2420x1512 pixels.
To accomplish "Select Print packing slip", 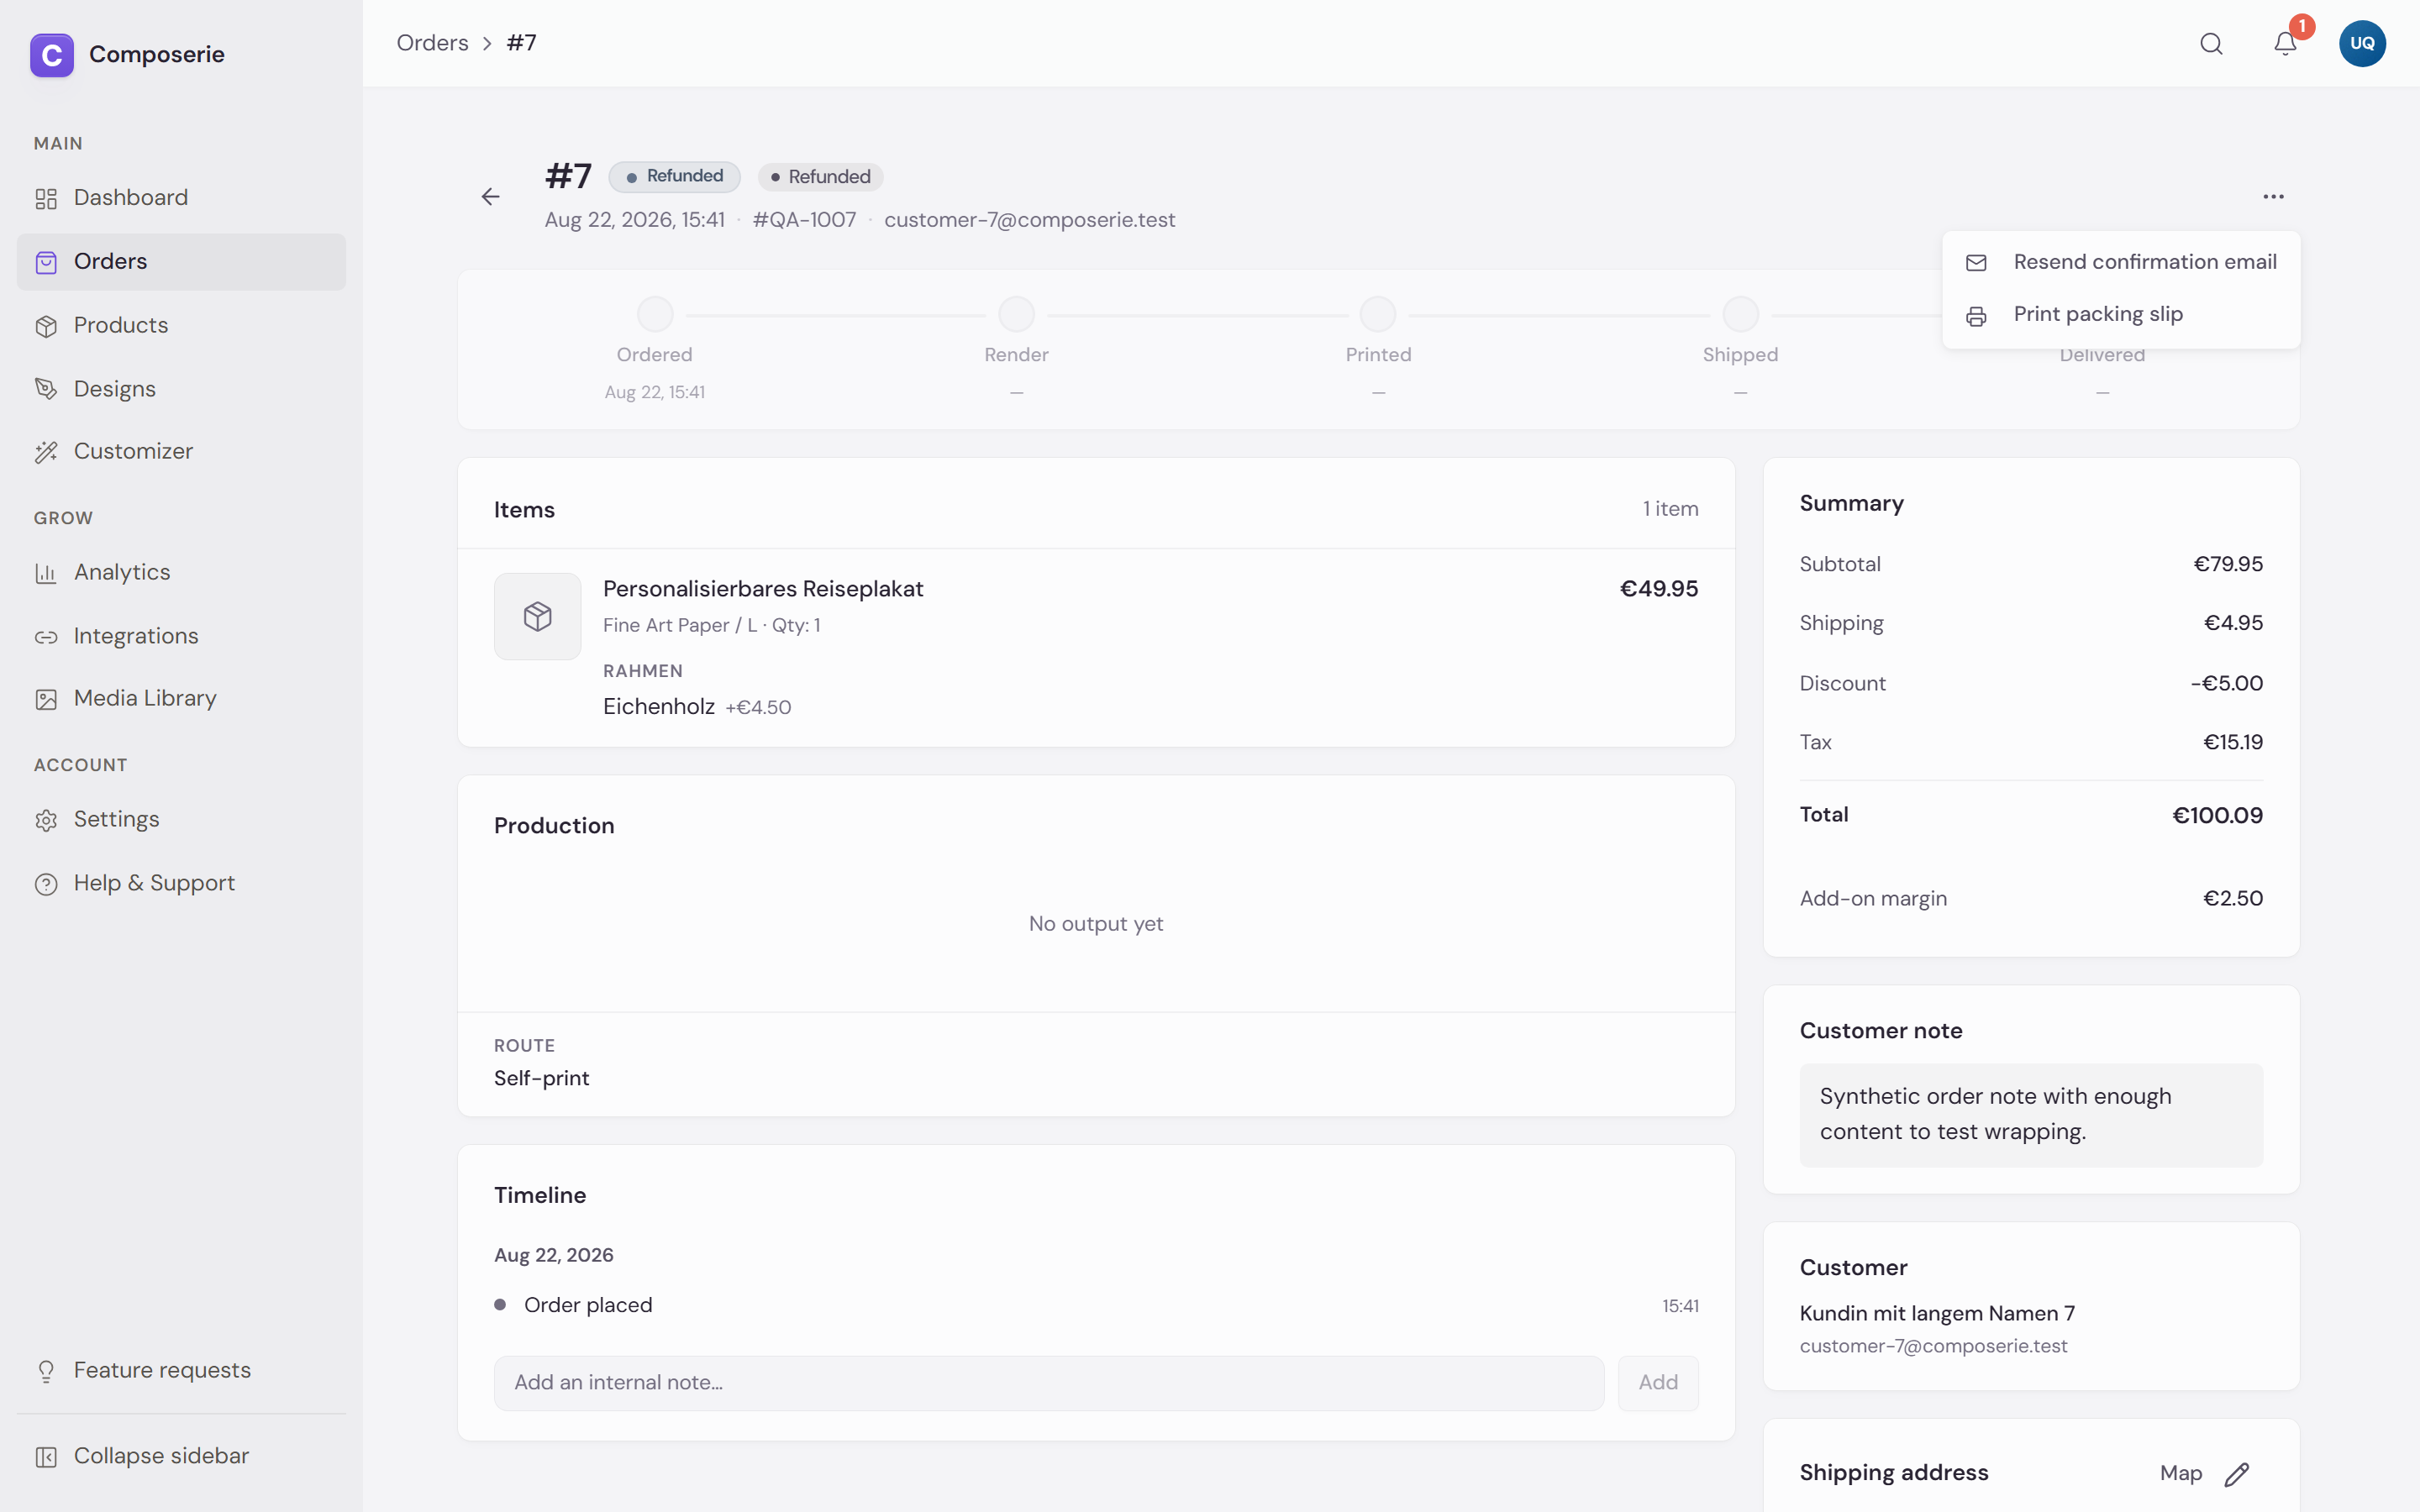I will coord(2121,314).
